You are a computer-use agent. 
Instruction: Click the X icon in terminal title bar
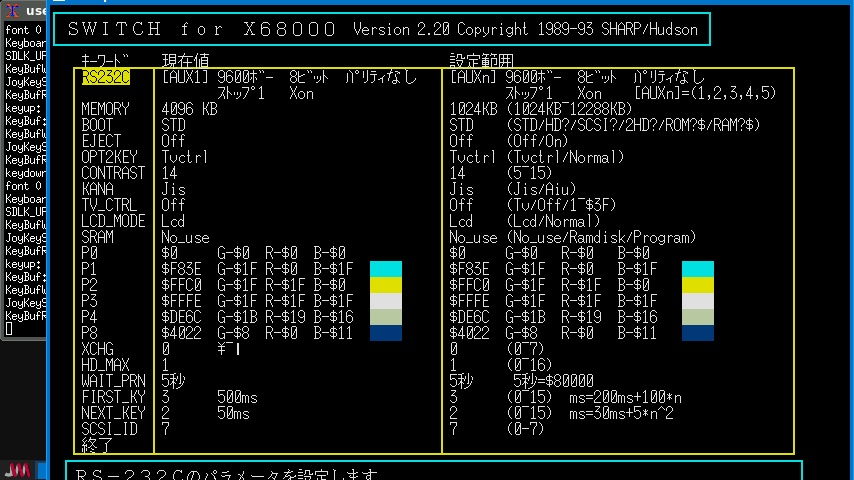pos(11,10)
